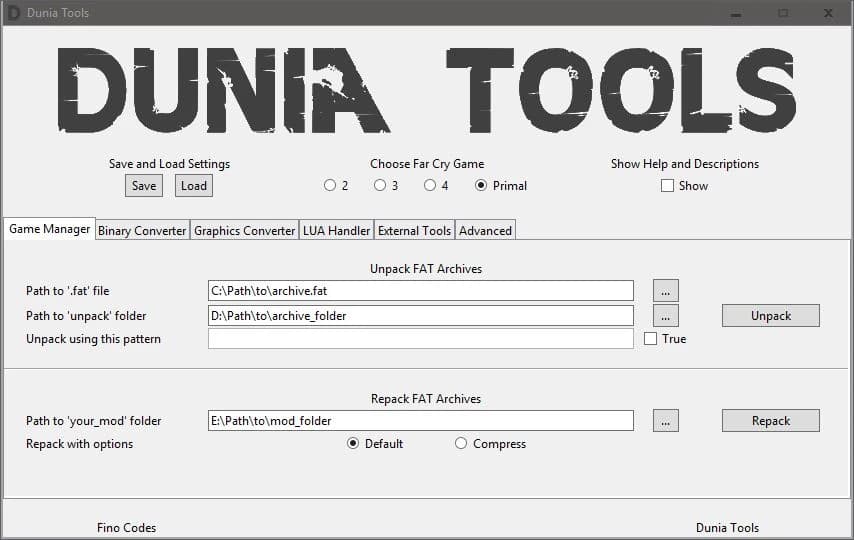Click the Unpack button
The height and width of the screenshot is (540, 854).
[771, 315]
